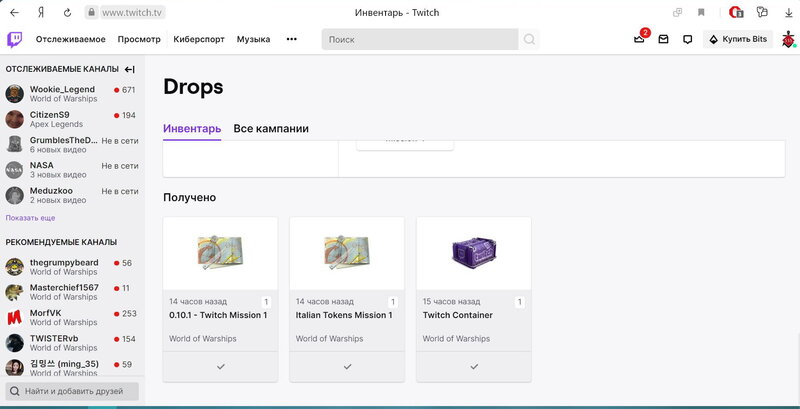Viewport: 800px width, 409px height.
Task: Click Купить Bits button
Action: (x=740, y=40)
